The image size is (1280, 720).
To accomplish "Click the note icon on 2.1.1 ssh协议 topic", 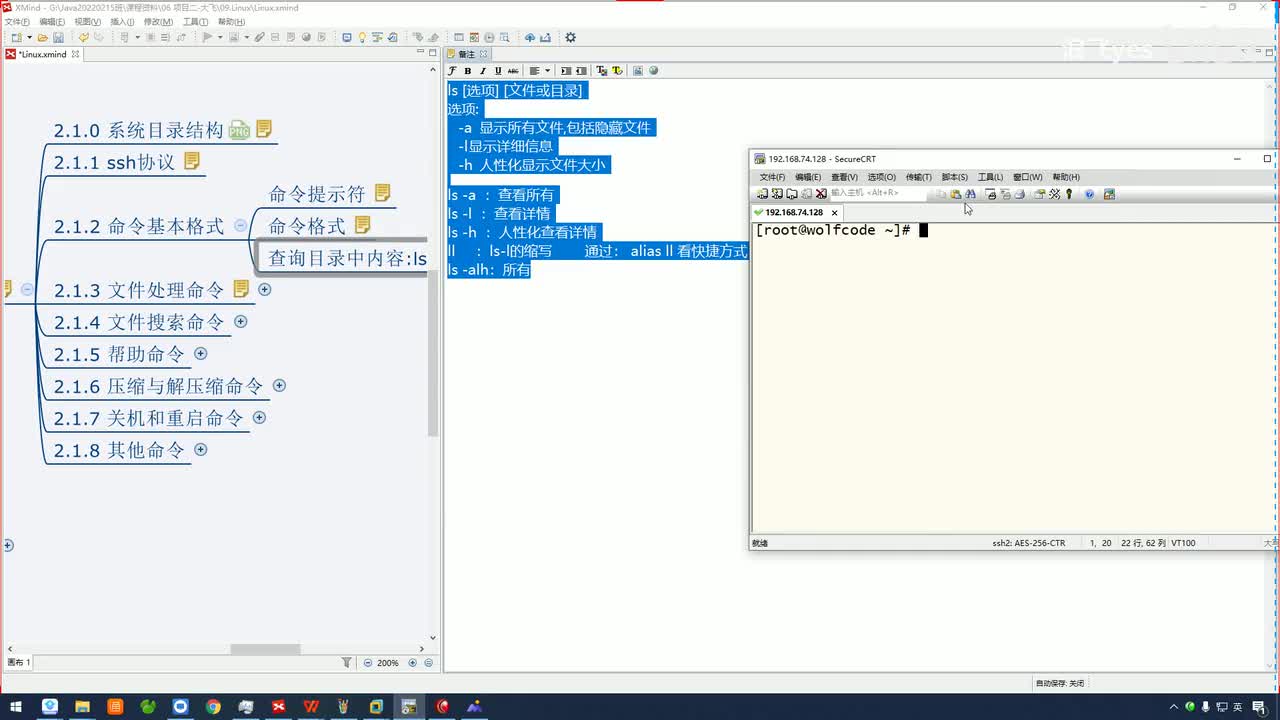I will (x=192, y=161).
